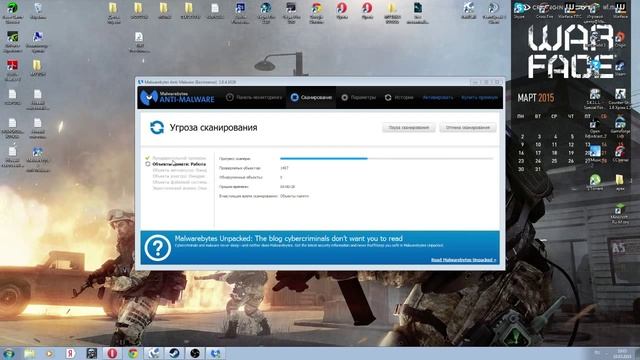Click the green-checked first scan step
The image size is (640, 360).
(x=176, y=158)
